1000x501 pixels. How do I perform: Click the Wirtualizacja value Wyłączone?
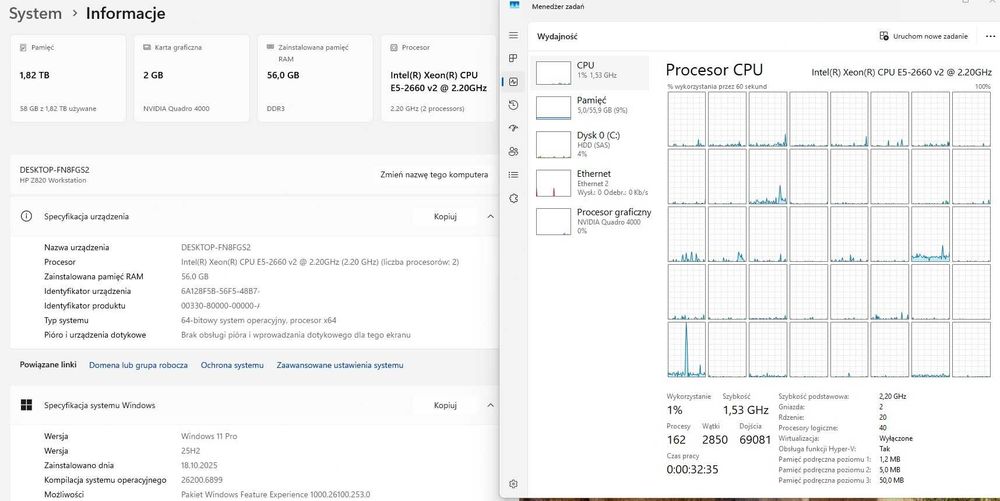point(895,439)
